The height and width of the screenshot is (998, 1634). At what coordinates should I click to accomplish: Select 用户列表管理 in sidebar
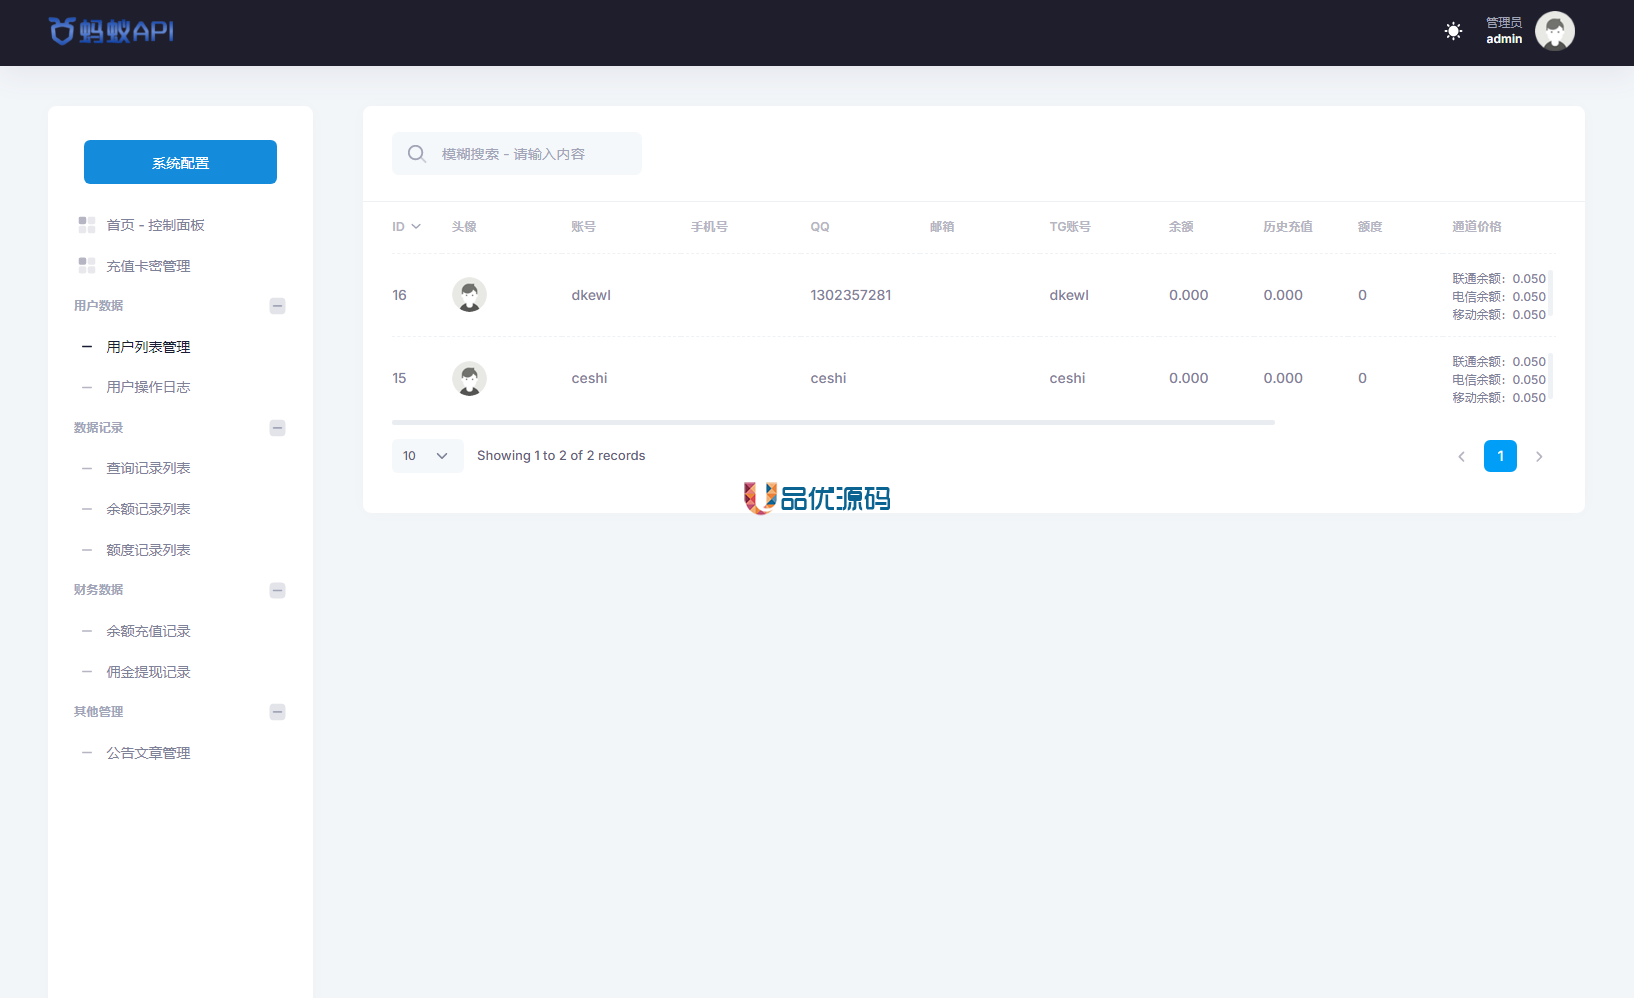point(148,347)
